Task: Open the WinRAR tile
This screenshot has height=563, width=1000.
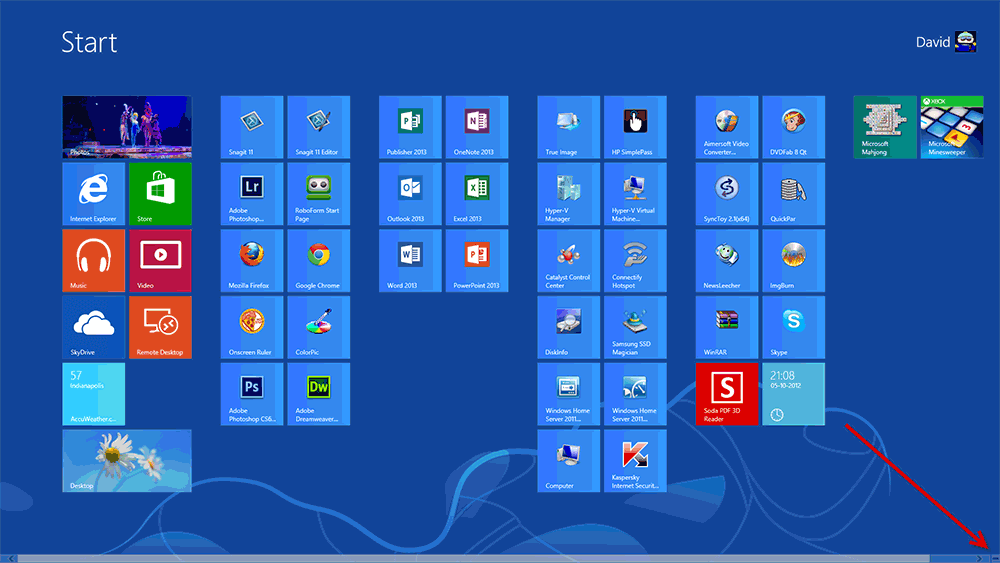Action: [x=727, y=327]
